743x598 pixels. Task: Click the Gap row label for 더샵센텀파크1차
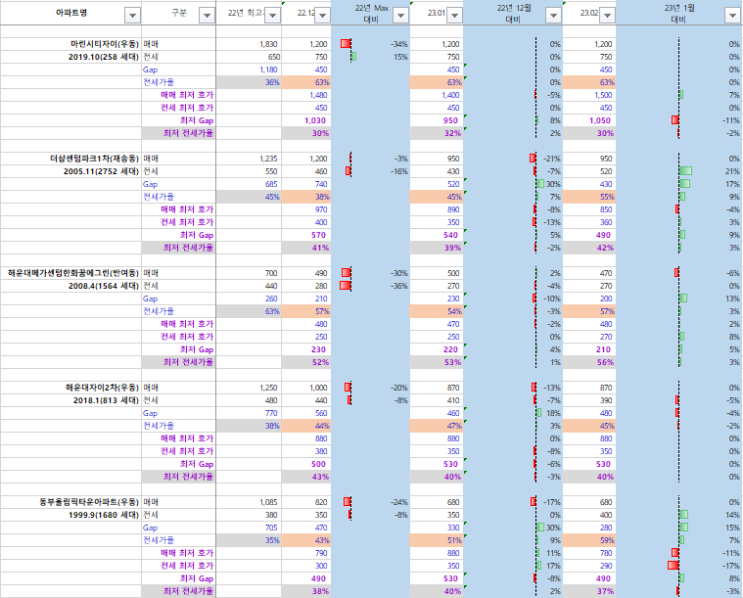pos(179,184)
